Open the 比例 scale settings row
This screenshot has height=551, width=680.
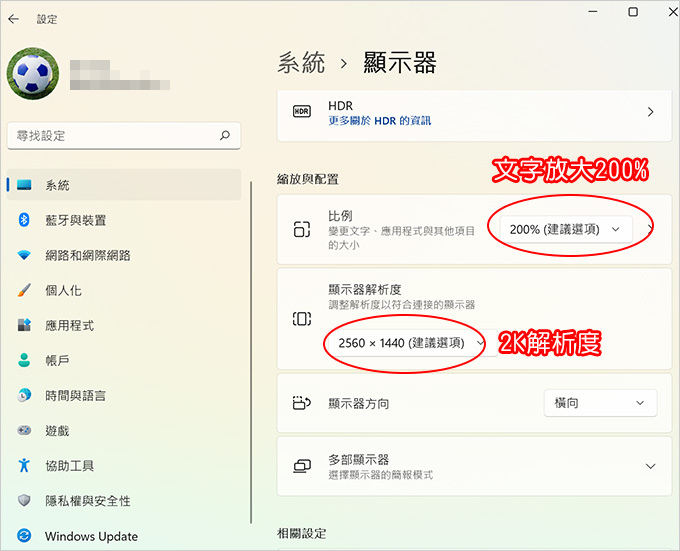coord(474,229)
